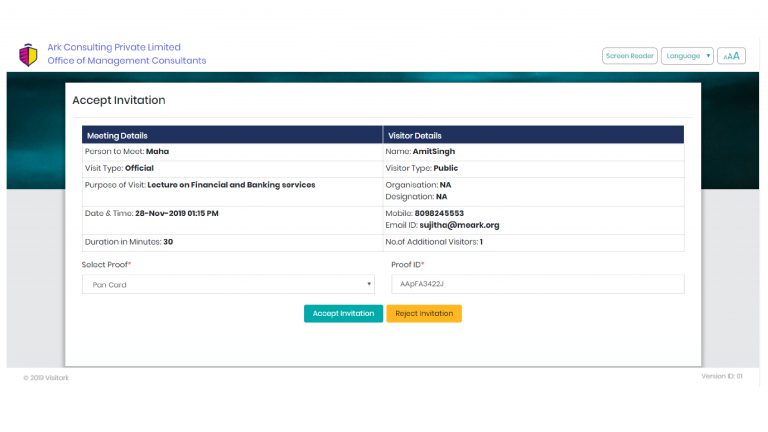Click the © 2019 Visitork footer text
Viewport: 768px width, 432px height.
point(46,377)
